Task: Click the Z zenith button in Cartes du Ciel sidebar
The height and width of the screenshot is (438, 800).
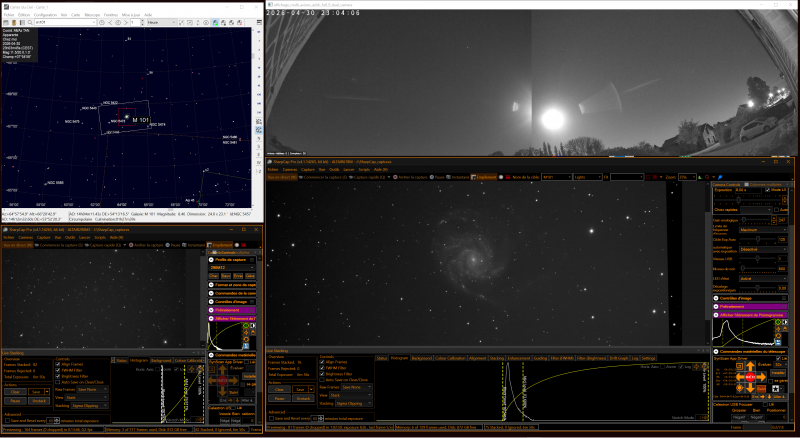Action: (x=259, y=172)
